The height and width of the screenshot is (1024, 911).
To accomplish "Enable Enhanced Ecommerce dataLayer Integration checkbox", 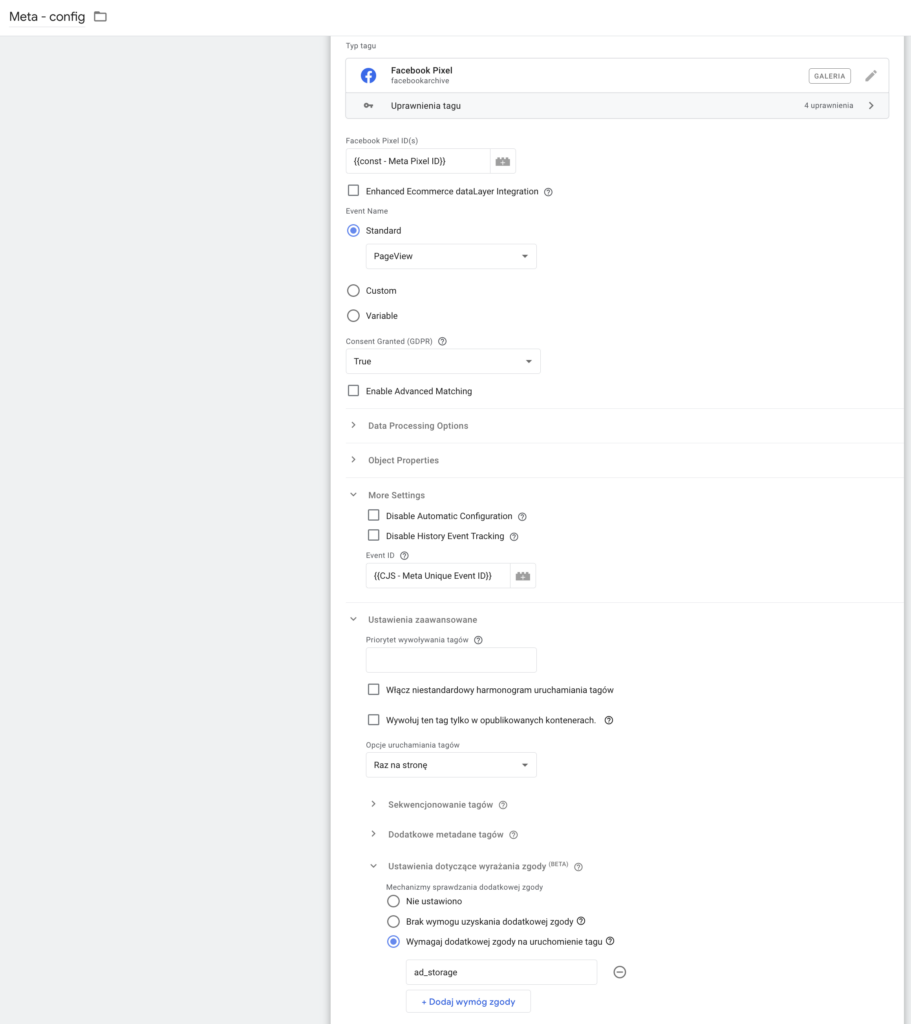I will click(x=353, y=191).
